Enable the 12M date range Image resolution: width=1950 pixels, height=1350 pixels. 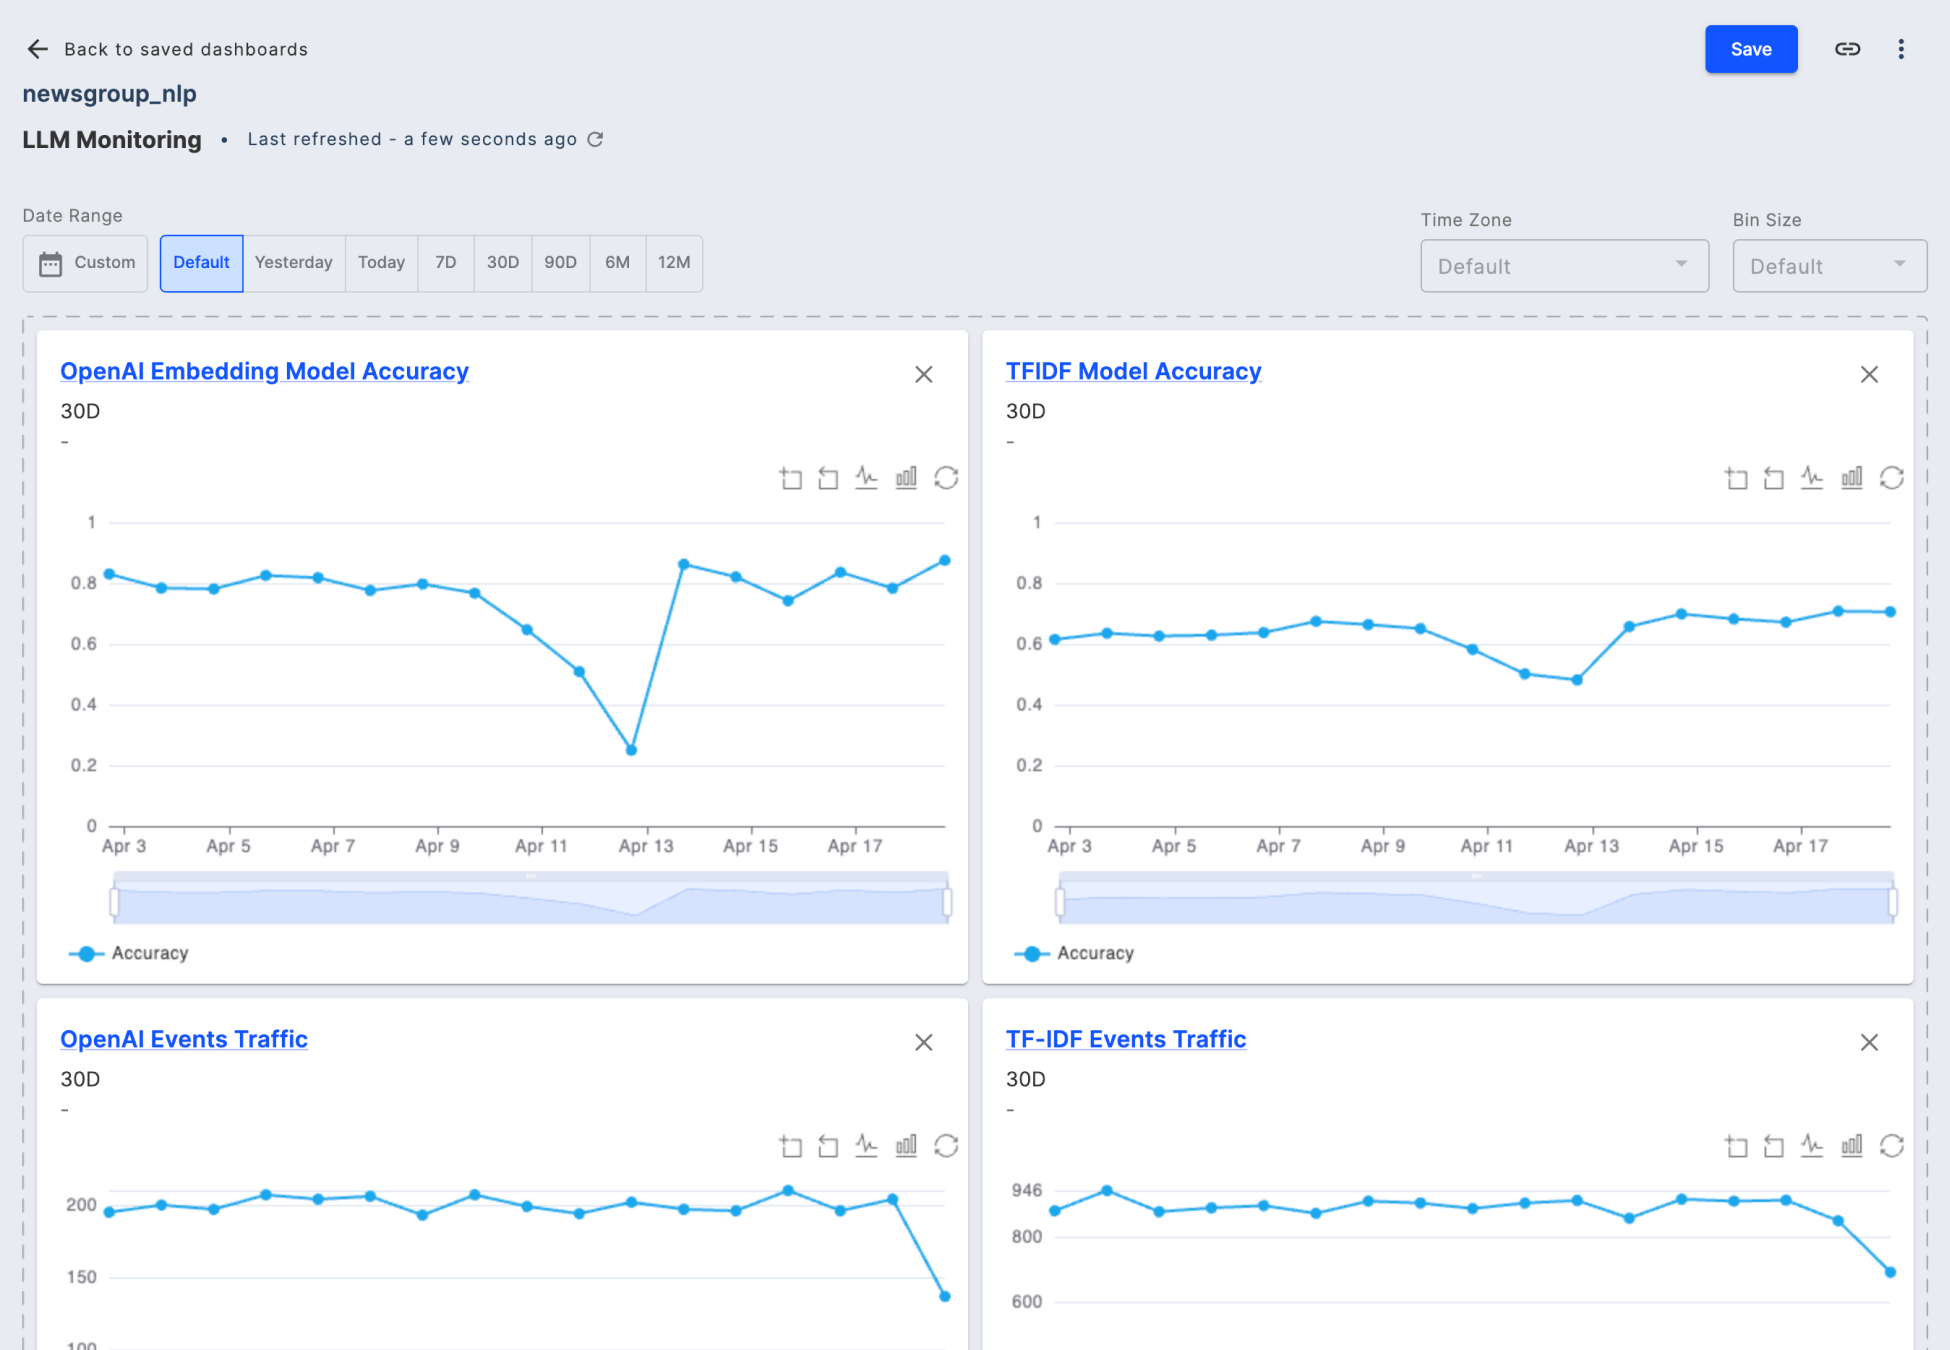674,263
